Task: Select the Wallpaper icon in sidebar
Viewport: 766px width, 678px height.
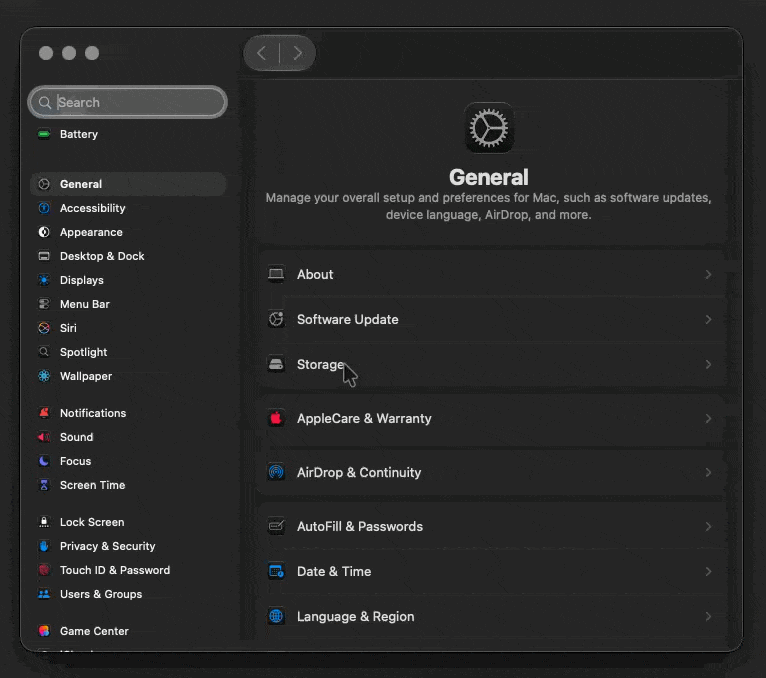Action: click(44, 376)
